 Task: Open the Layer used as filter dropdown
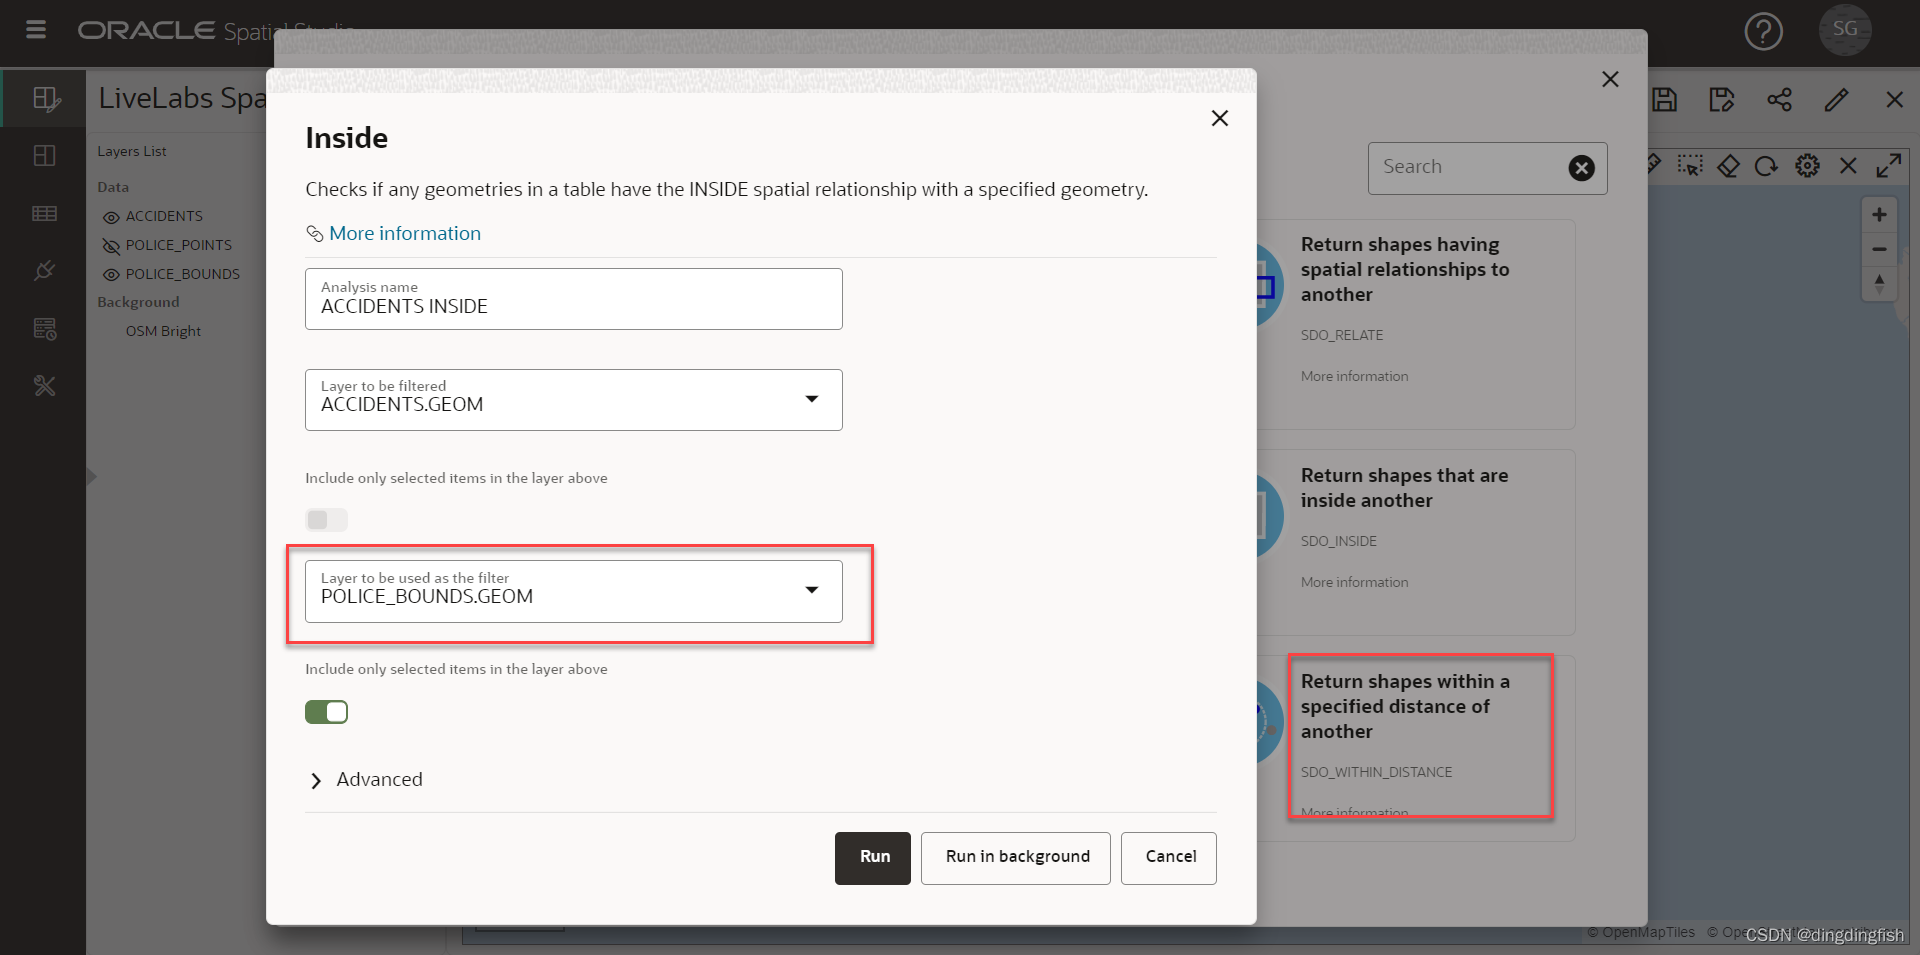tap(573, 591)
